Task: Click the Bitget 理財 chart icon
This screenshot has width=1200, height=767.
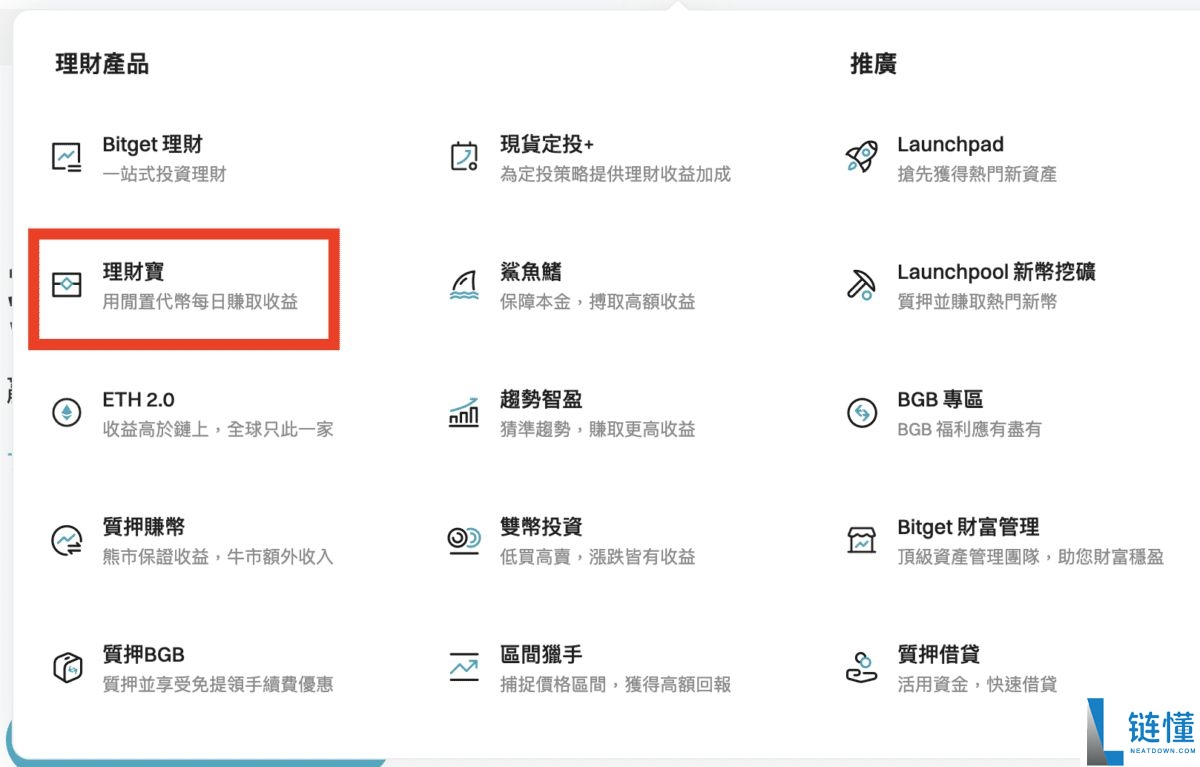Action: tap(66, 157)
